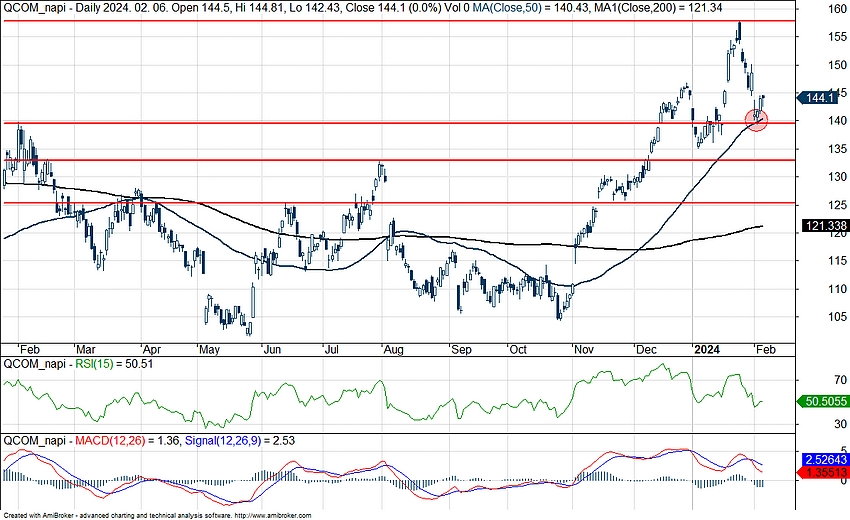
Task: Click the 135 price axis label
Action: pyautogui.click(x=838, y=149)
